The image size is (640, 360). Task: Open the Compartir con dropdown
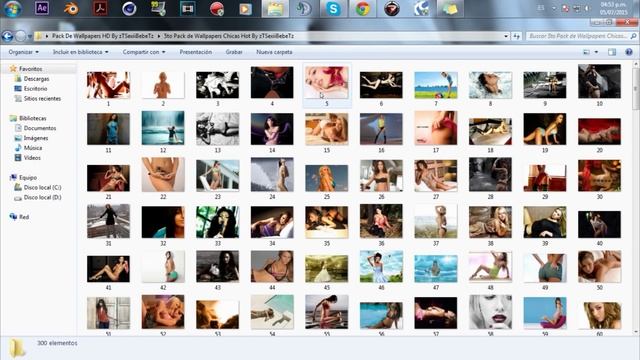tap(144, 52)
